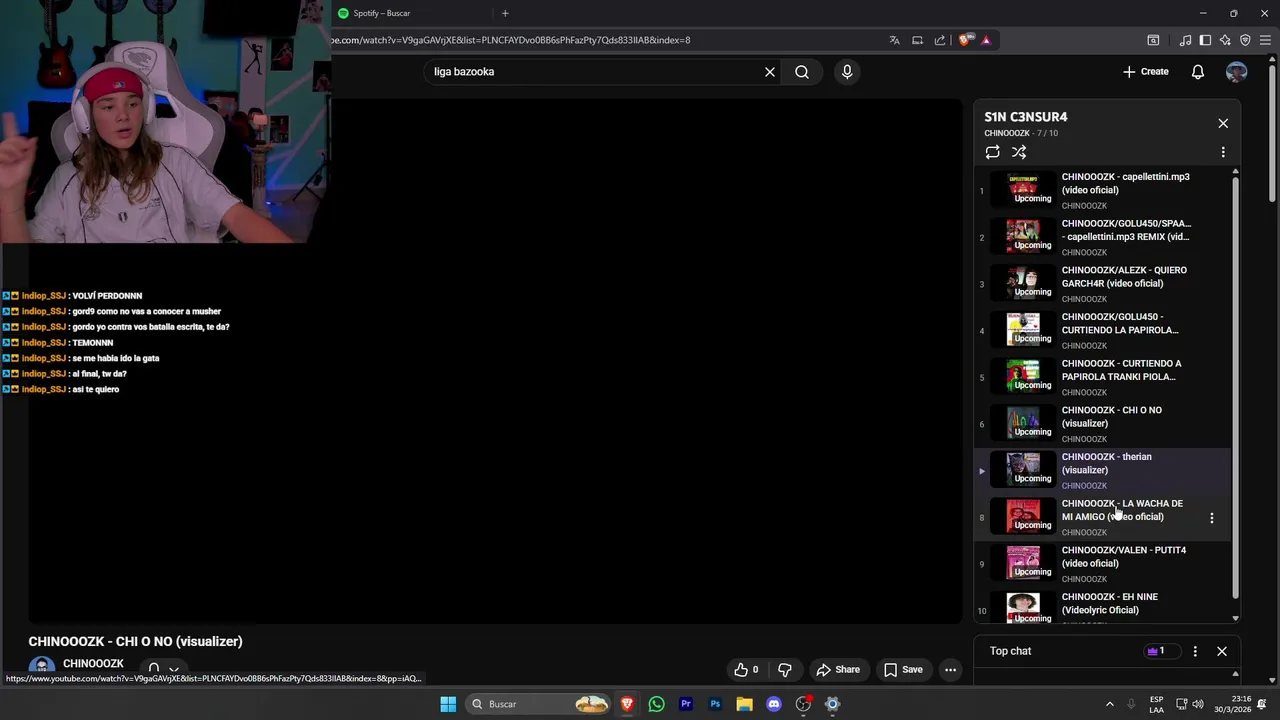The image size is (1280, 720).
Task: Toggle the browser sidebar panel
Action: coord(1205,40)
